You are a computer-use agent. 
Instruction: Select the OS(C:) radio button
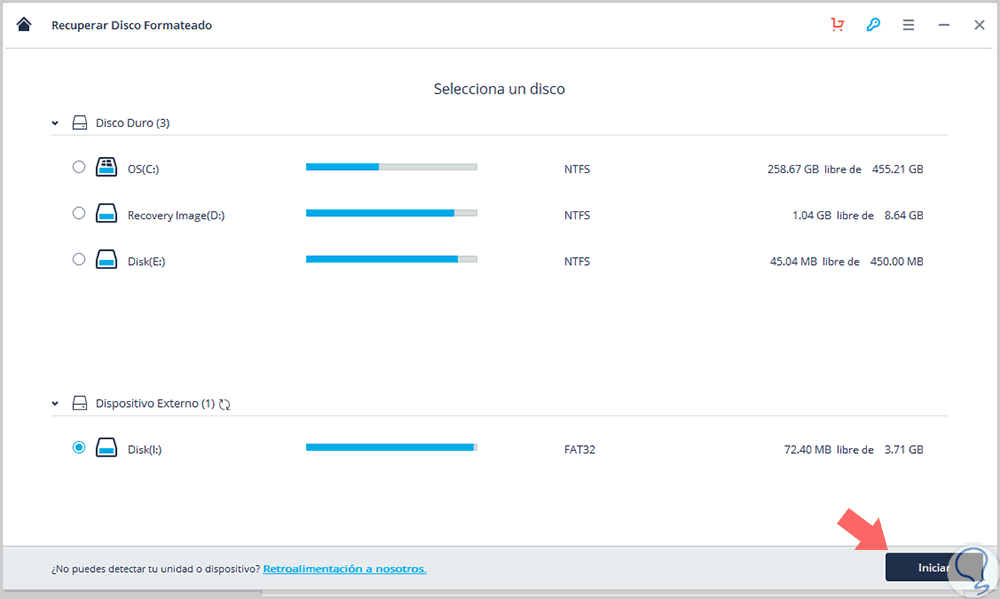[79, 167]
